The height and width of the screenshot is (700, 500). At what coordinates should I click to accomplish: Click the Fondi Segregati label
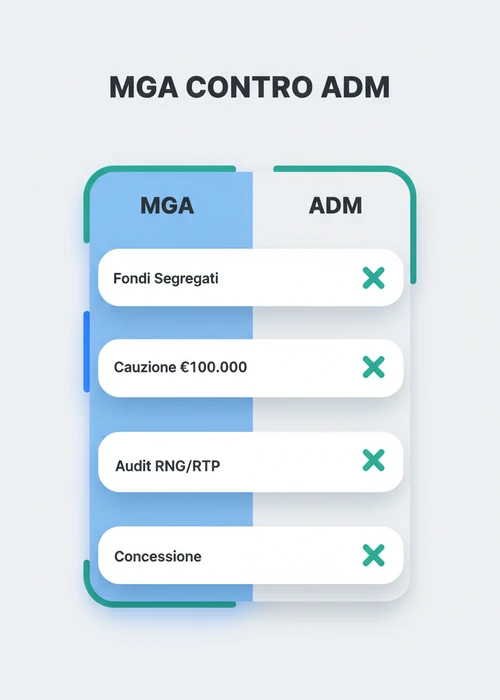(166, 279)
